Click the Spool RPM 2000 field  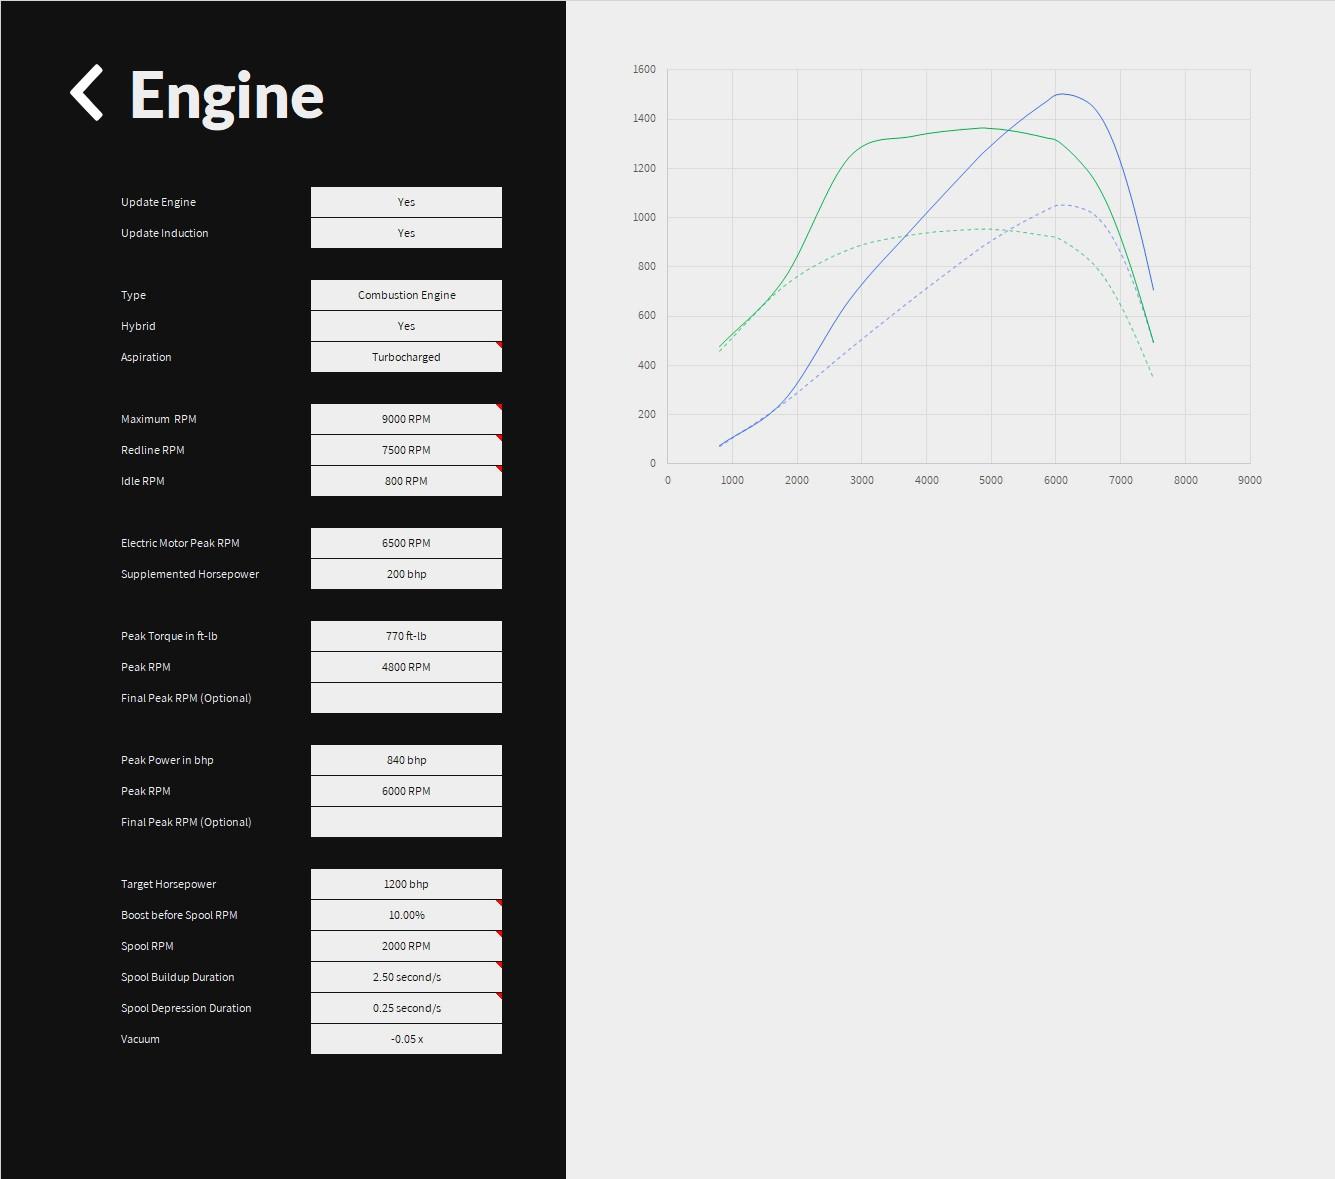(x=406, y=946)
